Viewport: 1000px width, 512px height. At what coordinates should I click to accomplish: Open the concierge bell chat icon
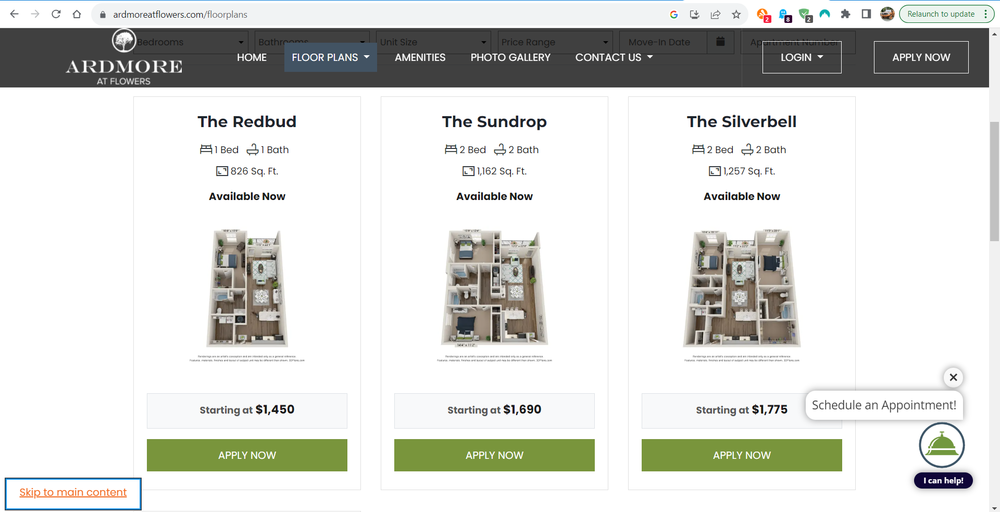[x=941, y=446]
